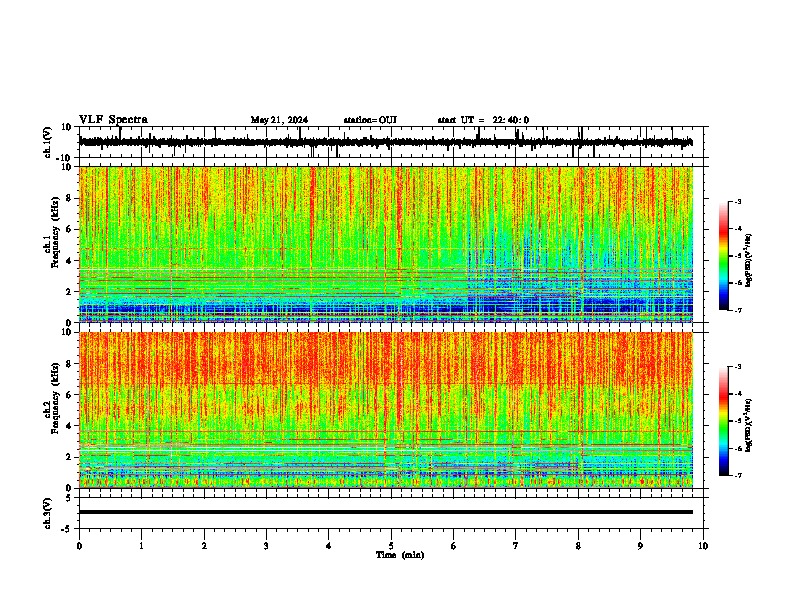This screenshot has height=612, width=792.
Task: Click the "Time (min)" x-axis label
Action: click(x=400, y=555)
